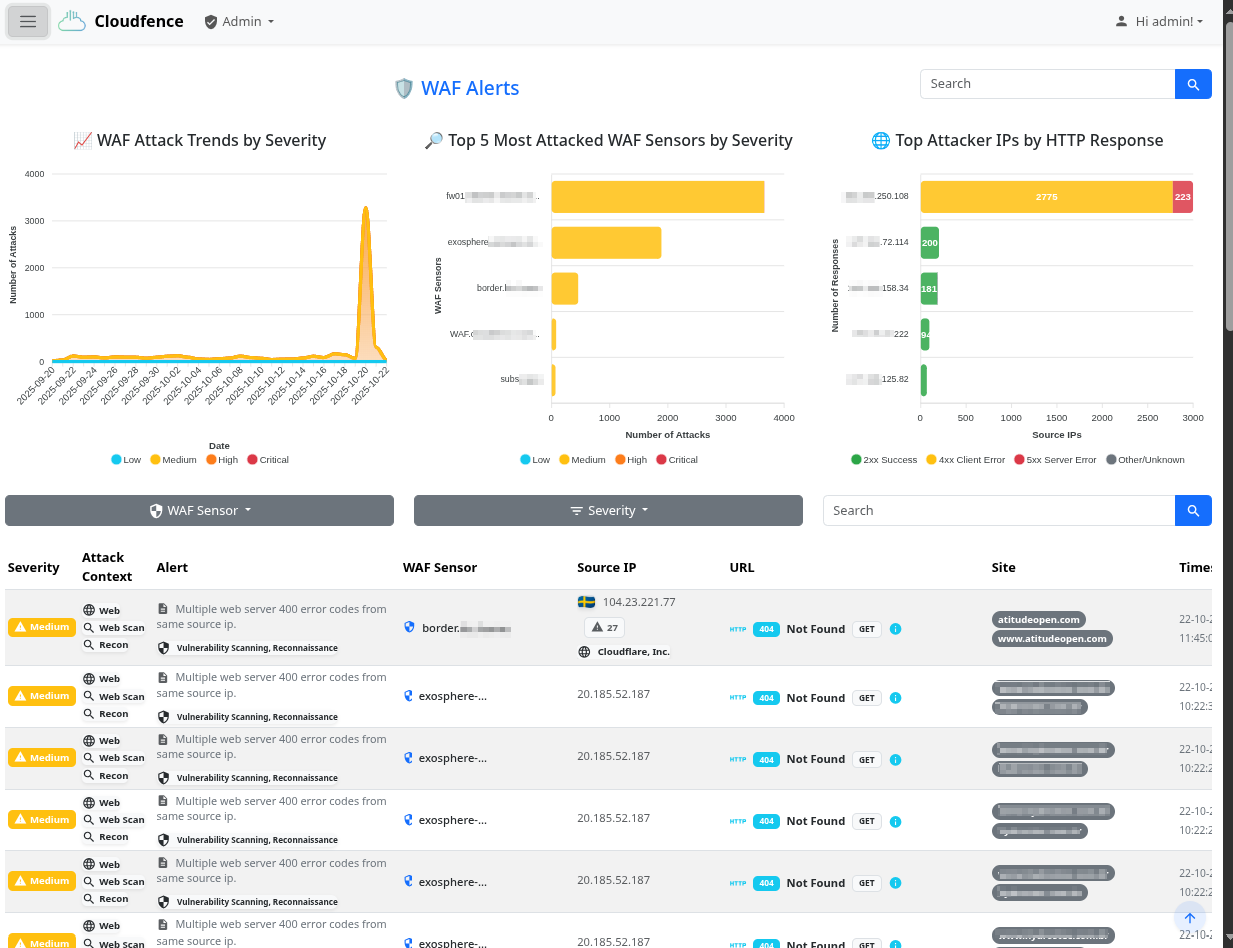Click the Cloudfence cloud logo
The width and height of the screenshot is (1233, 948).
(x=72, y=21)
